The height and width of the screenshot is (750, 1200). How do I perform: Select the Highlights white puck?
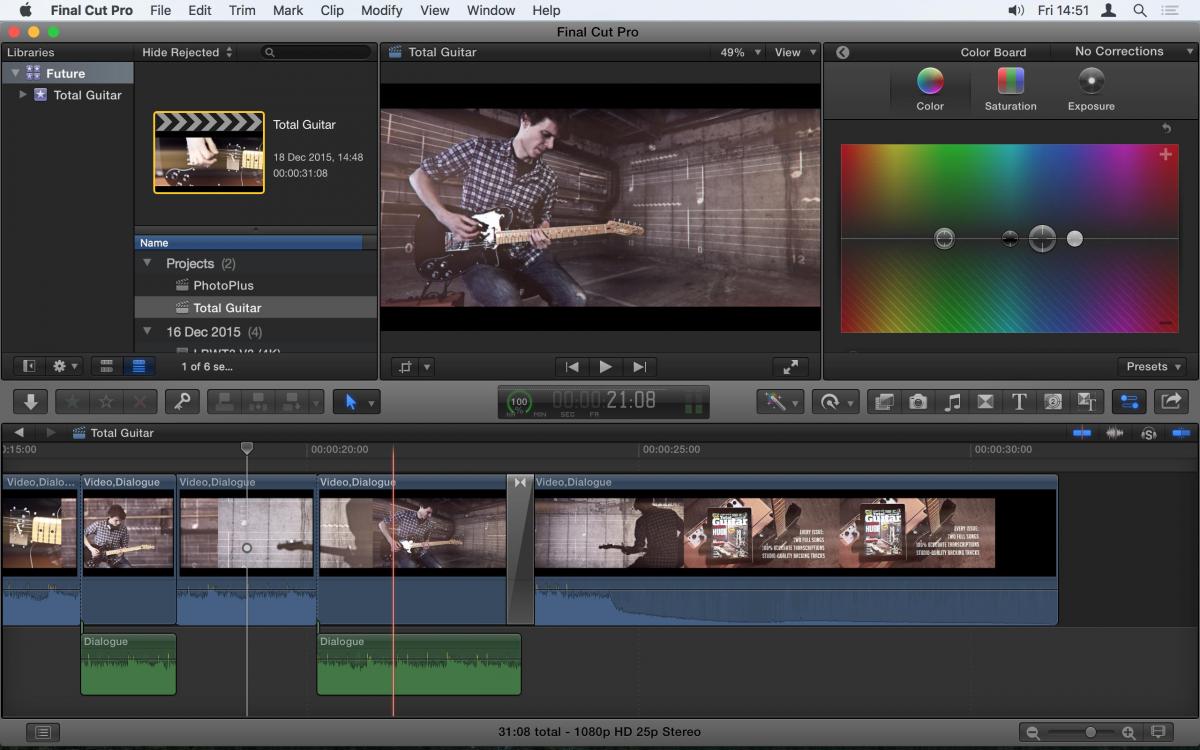(x=1075, y=238)
